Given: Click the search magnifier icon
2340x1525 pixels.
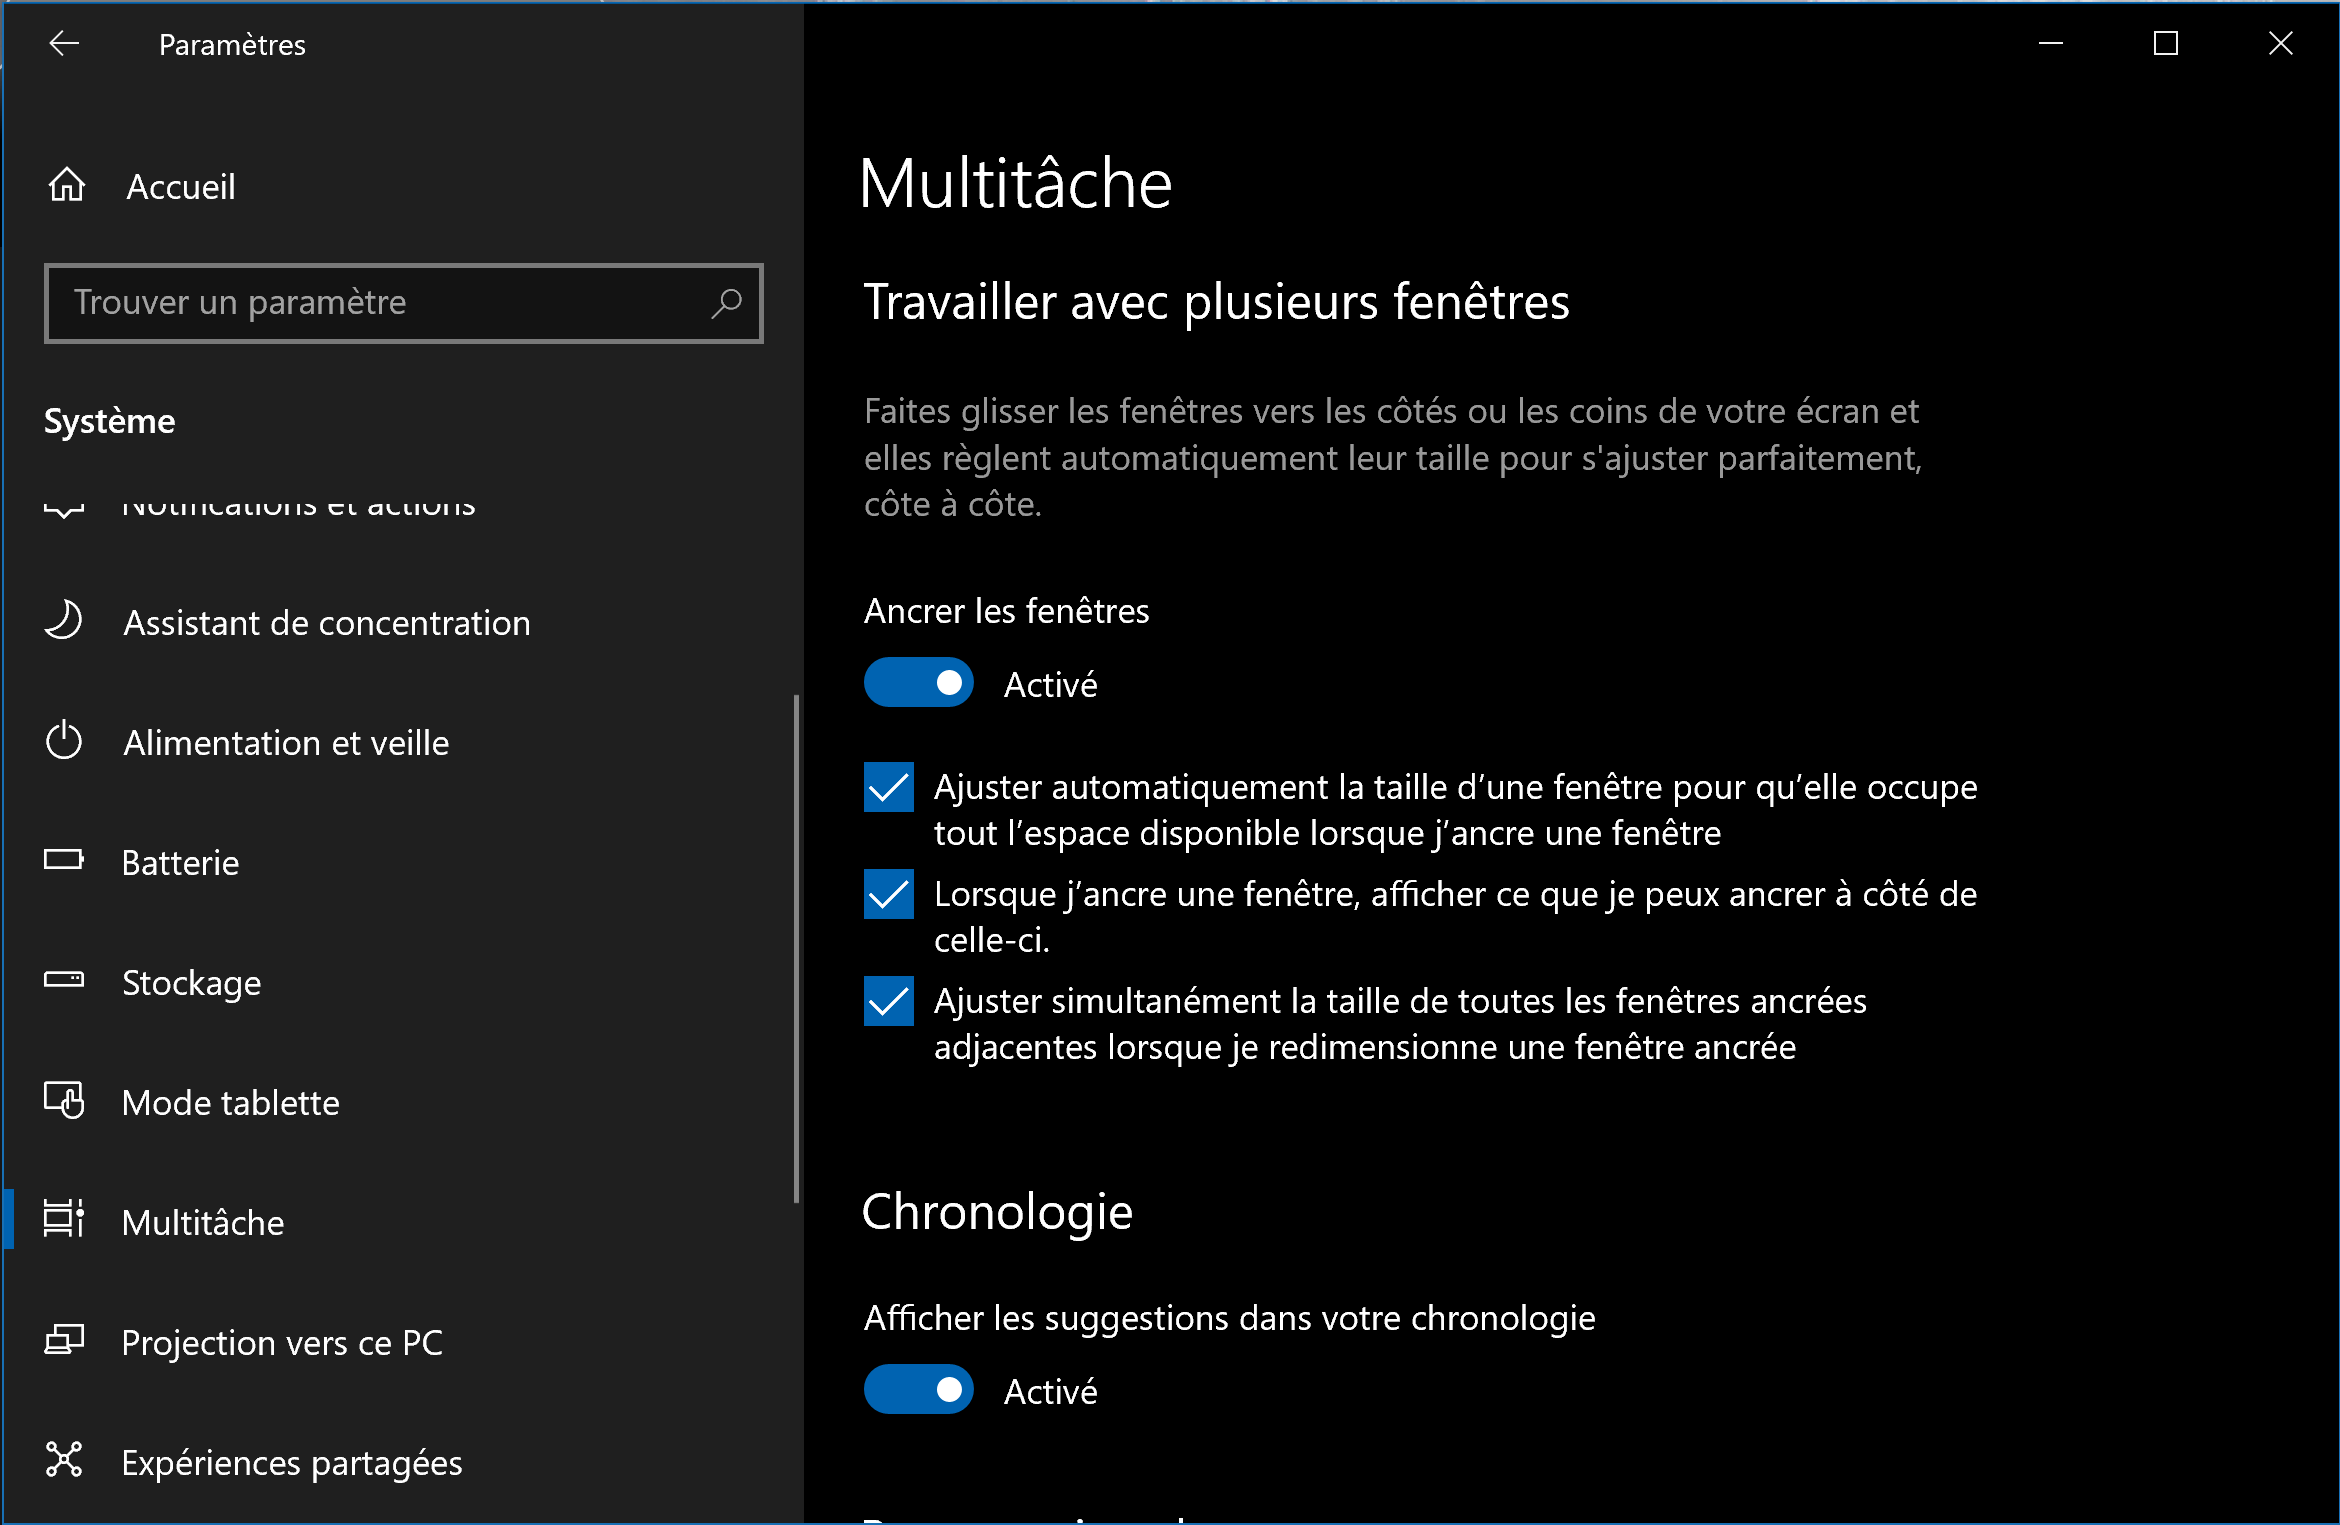Looking at the screenshot, I should (x=726, y=302).
